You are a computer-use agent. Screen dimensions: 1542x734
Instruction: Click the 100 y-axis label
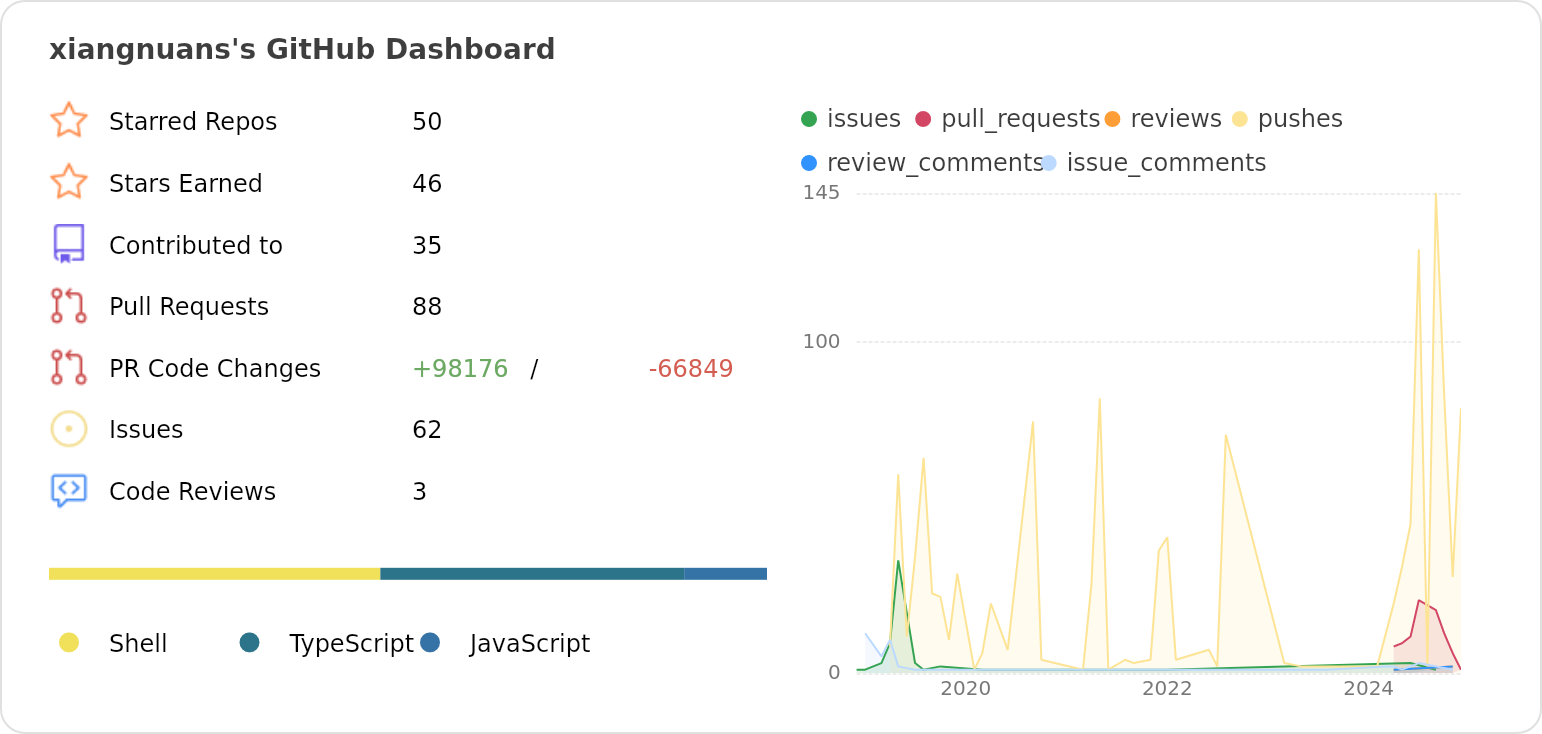point(821,341)
